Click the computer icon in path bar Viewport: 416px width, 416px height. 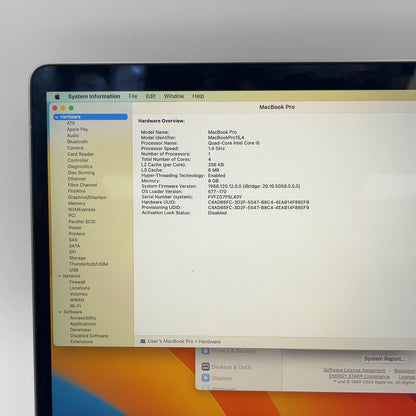143,341
